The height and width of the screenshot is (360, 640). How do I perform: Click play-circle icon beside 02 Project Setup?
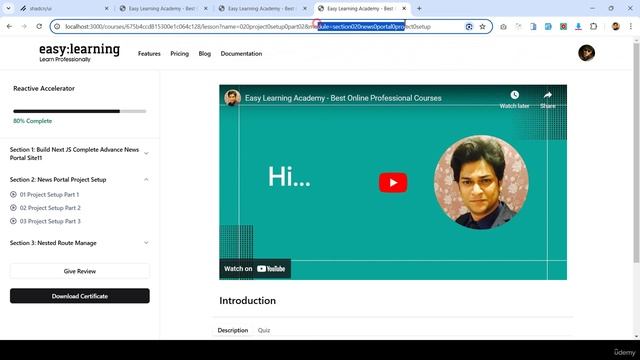coord(13,208)
